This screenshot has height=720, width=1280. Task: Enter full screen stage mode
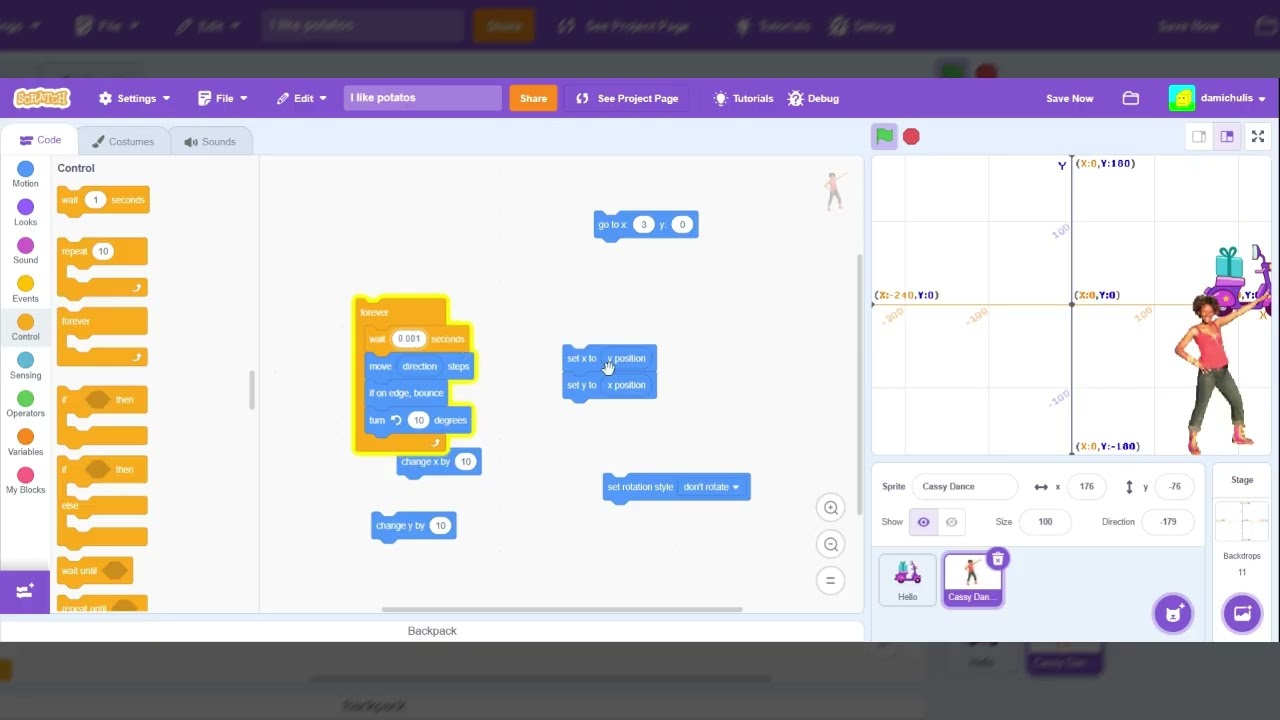1258,136
